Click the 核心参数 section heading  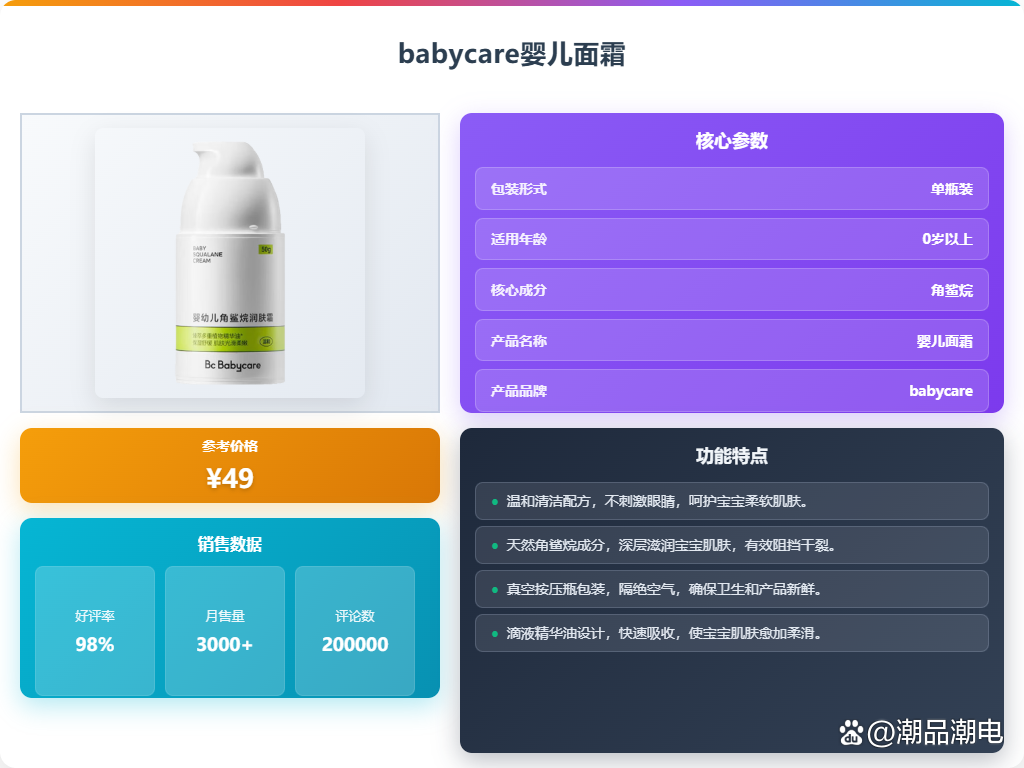[731, 140]
